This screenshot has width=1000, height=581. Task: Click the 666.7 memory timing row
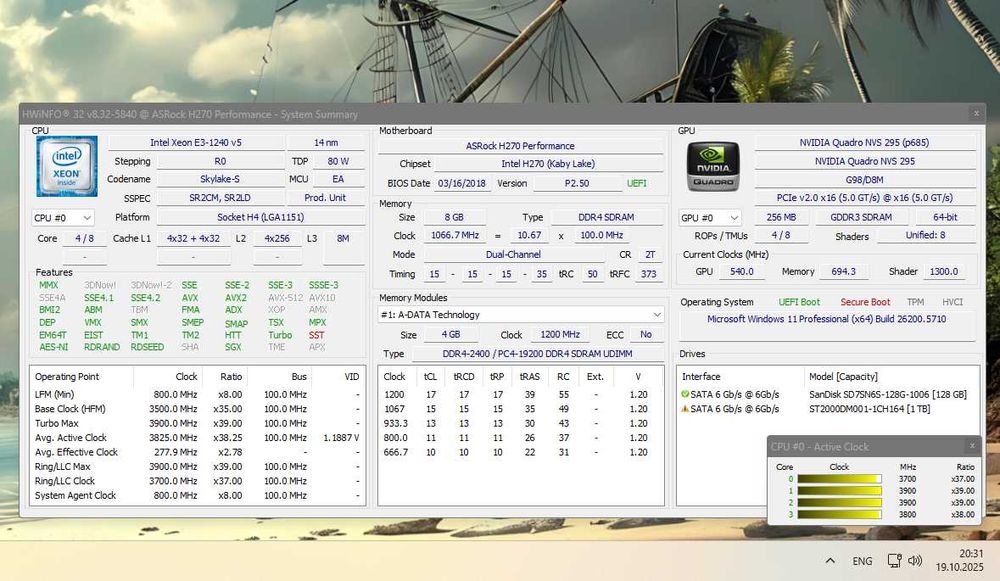520,452
